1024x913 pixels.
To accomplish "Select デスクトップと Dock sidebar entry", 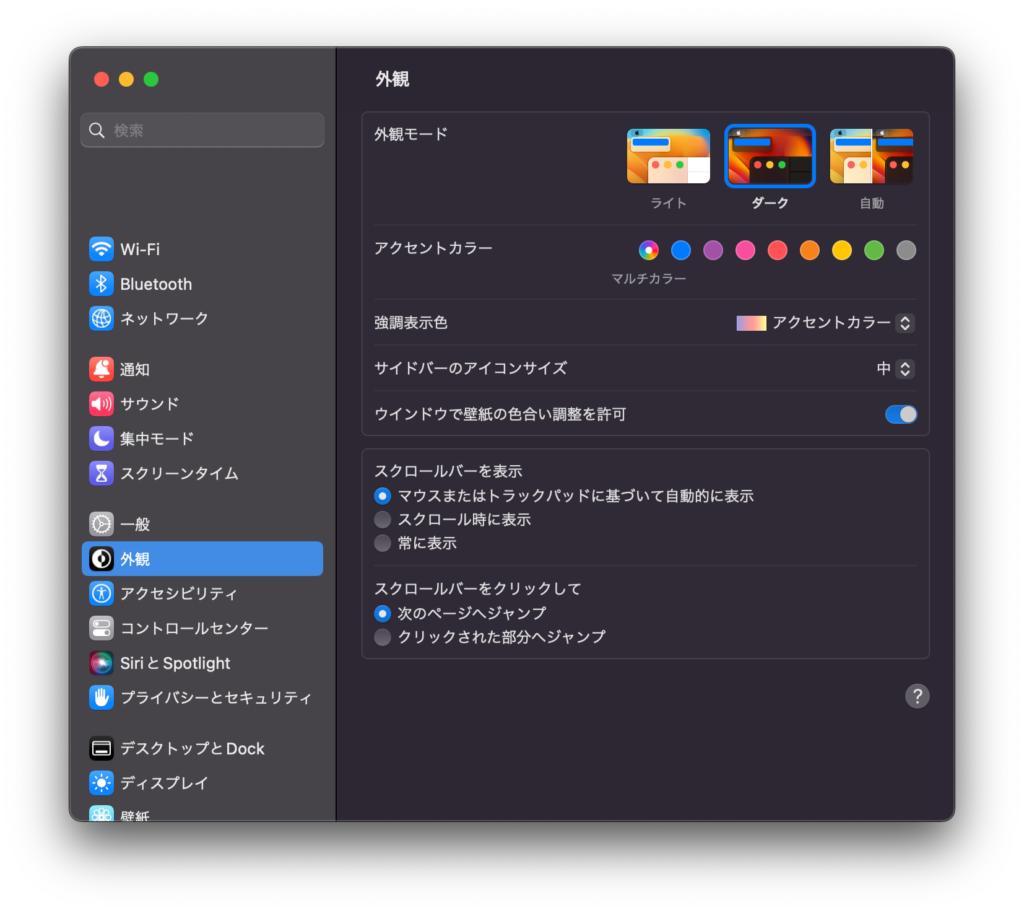I will tap(192, 748).
